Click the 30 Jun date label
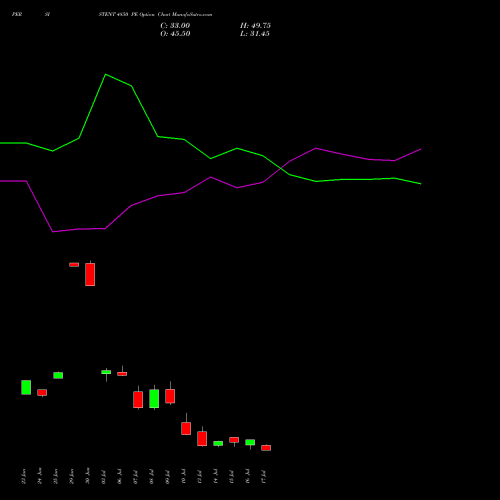Screen dimensions: 500x500 88,476
